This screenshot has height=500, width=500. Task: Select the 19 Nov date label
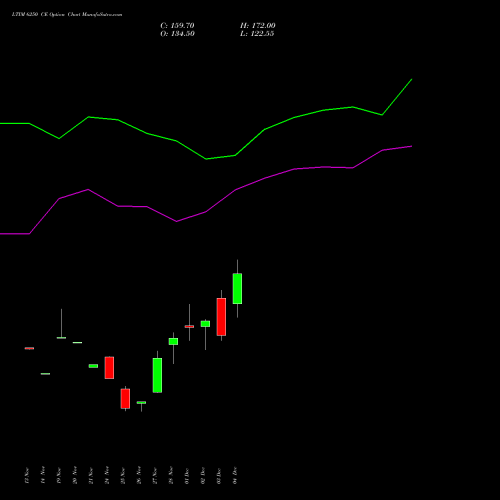click(x=59, y=475)
